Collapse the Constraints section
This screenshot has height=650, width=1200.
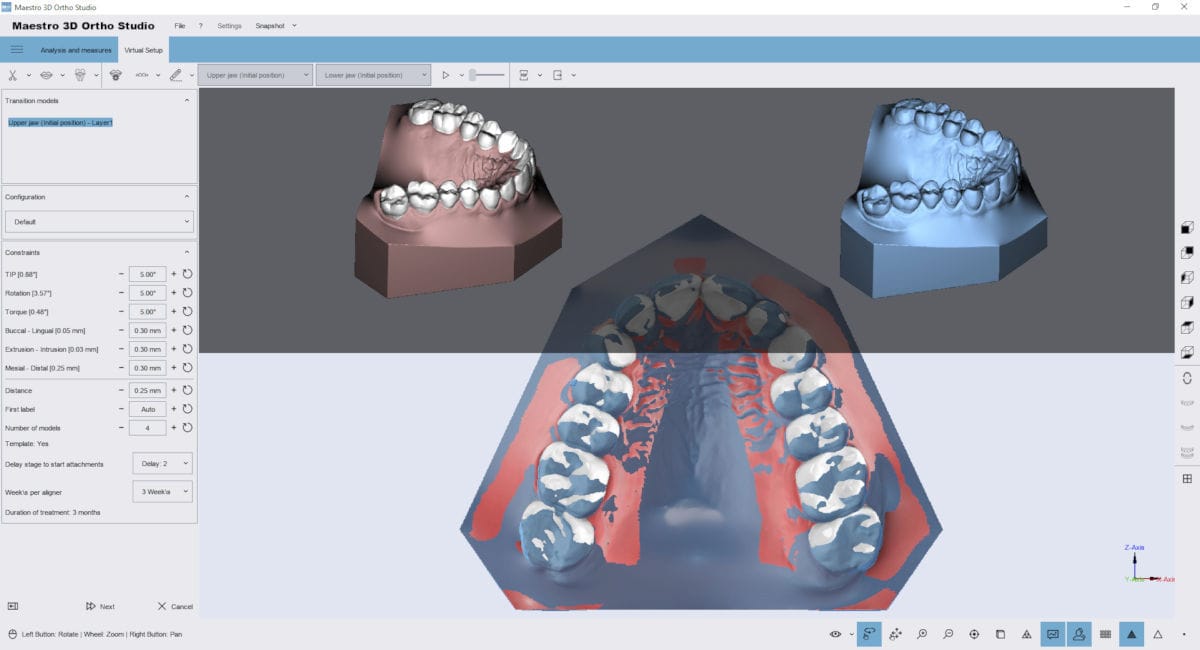pos(186,252)
